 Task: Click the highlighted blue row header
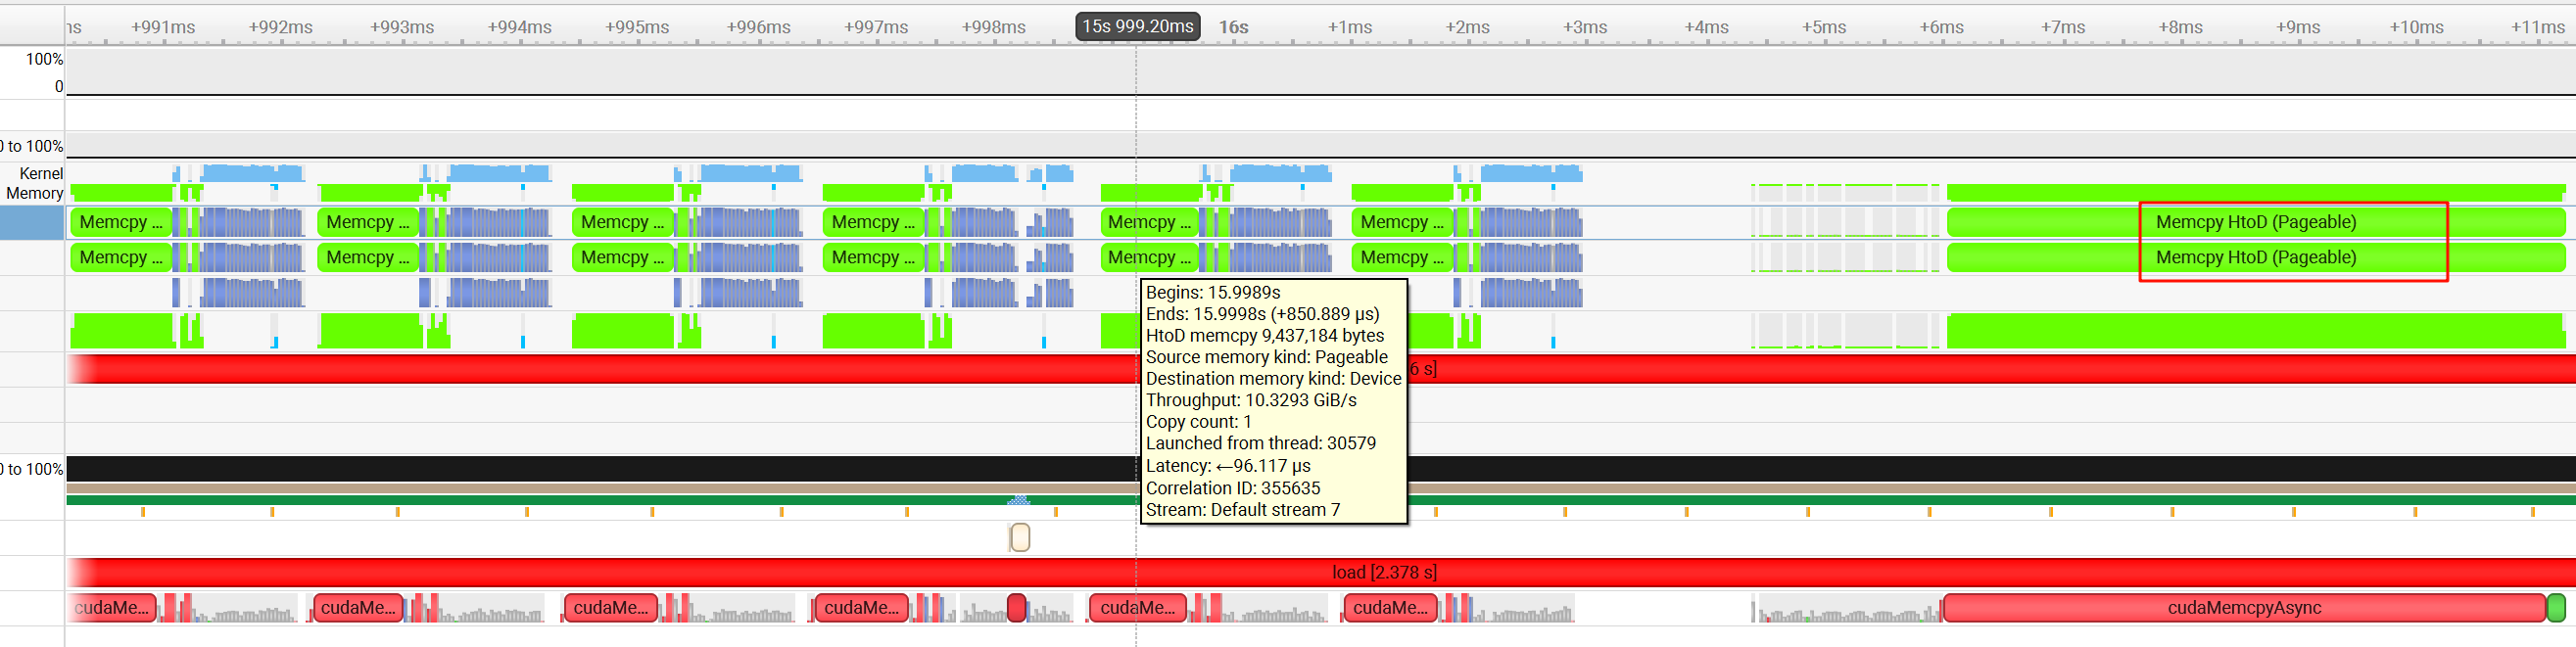tap(32, 222)
